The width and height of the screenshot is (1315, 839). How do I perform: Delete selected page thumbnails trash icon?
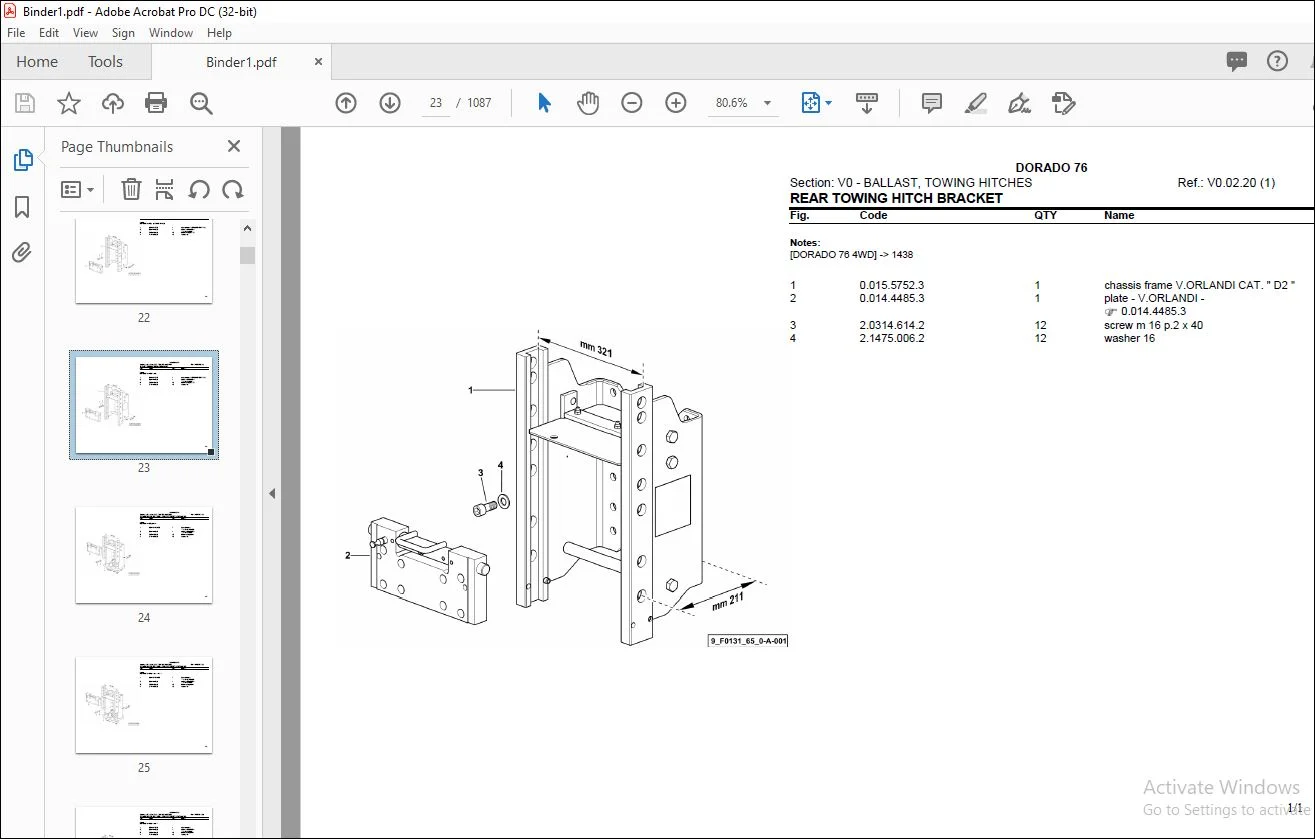click(131, 189)
